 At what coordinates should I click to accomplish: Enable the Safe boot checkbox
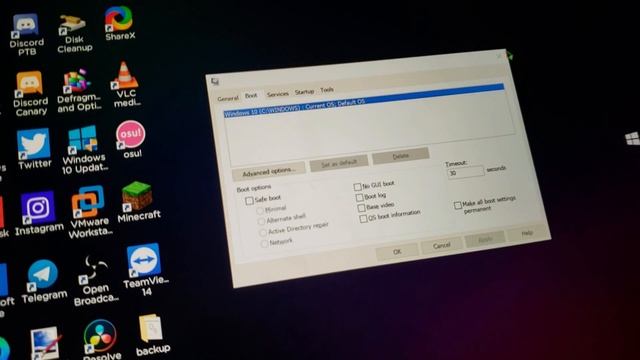pyautogui.click(x=249, y=201)
